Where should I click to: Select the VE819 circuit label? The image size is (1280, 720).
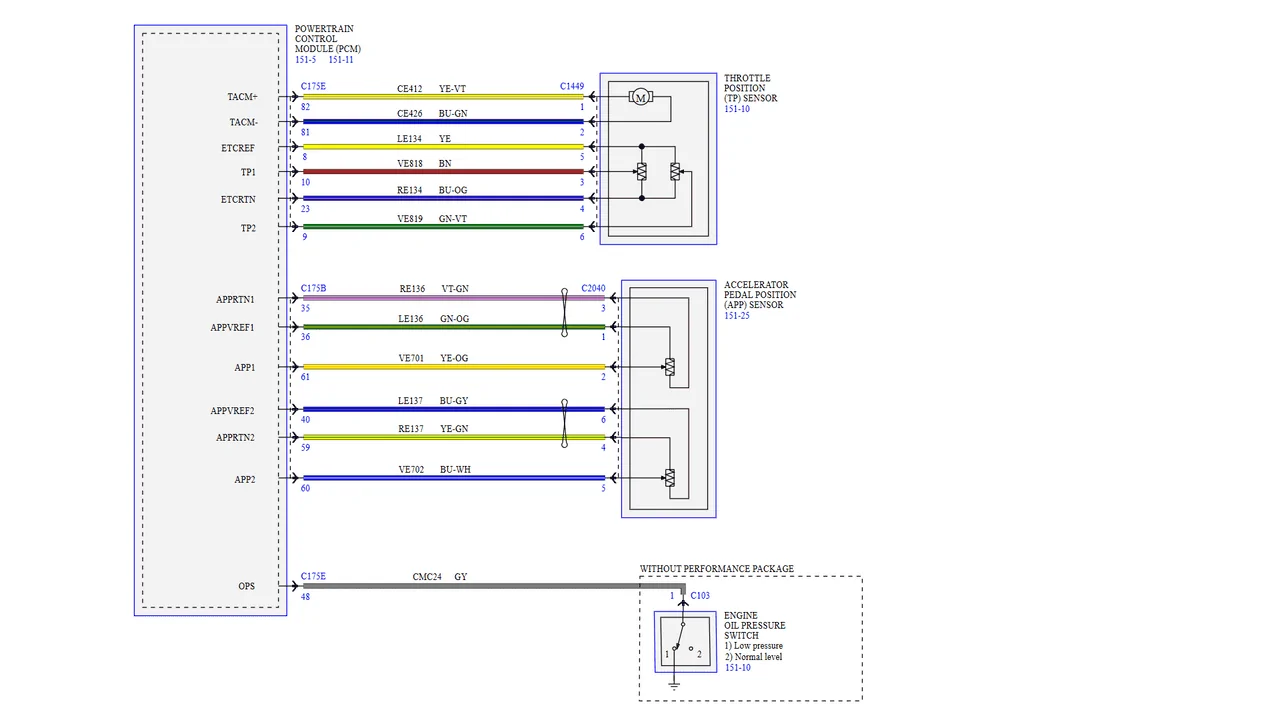point(411,218)
